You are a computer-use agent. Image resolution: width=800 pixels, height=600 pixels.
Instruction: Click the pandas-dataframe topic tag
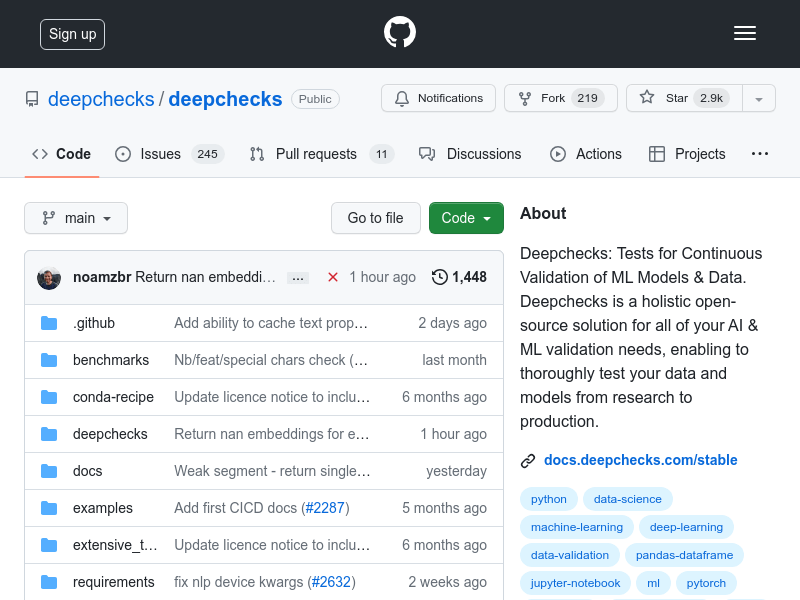pos(684,555)
